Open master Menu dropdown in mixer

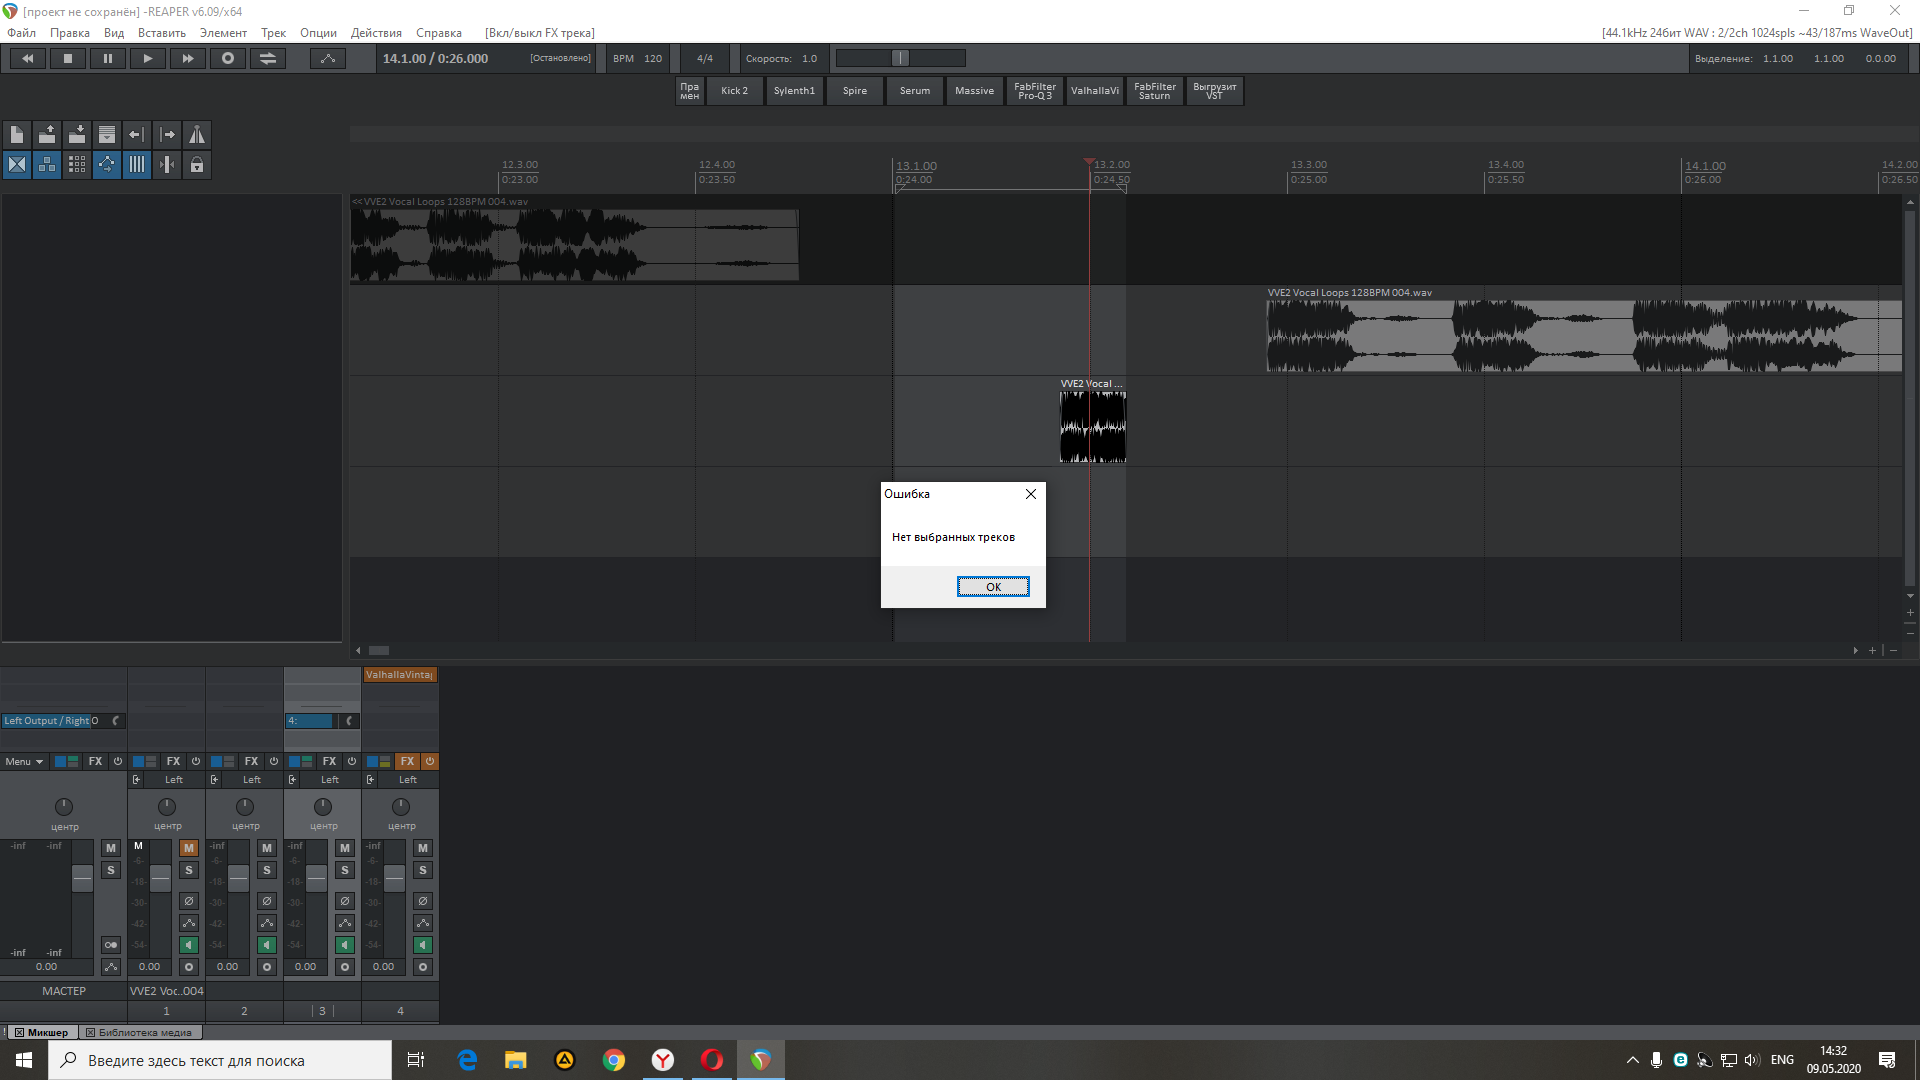click(x=24, y=762)
